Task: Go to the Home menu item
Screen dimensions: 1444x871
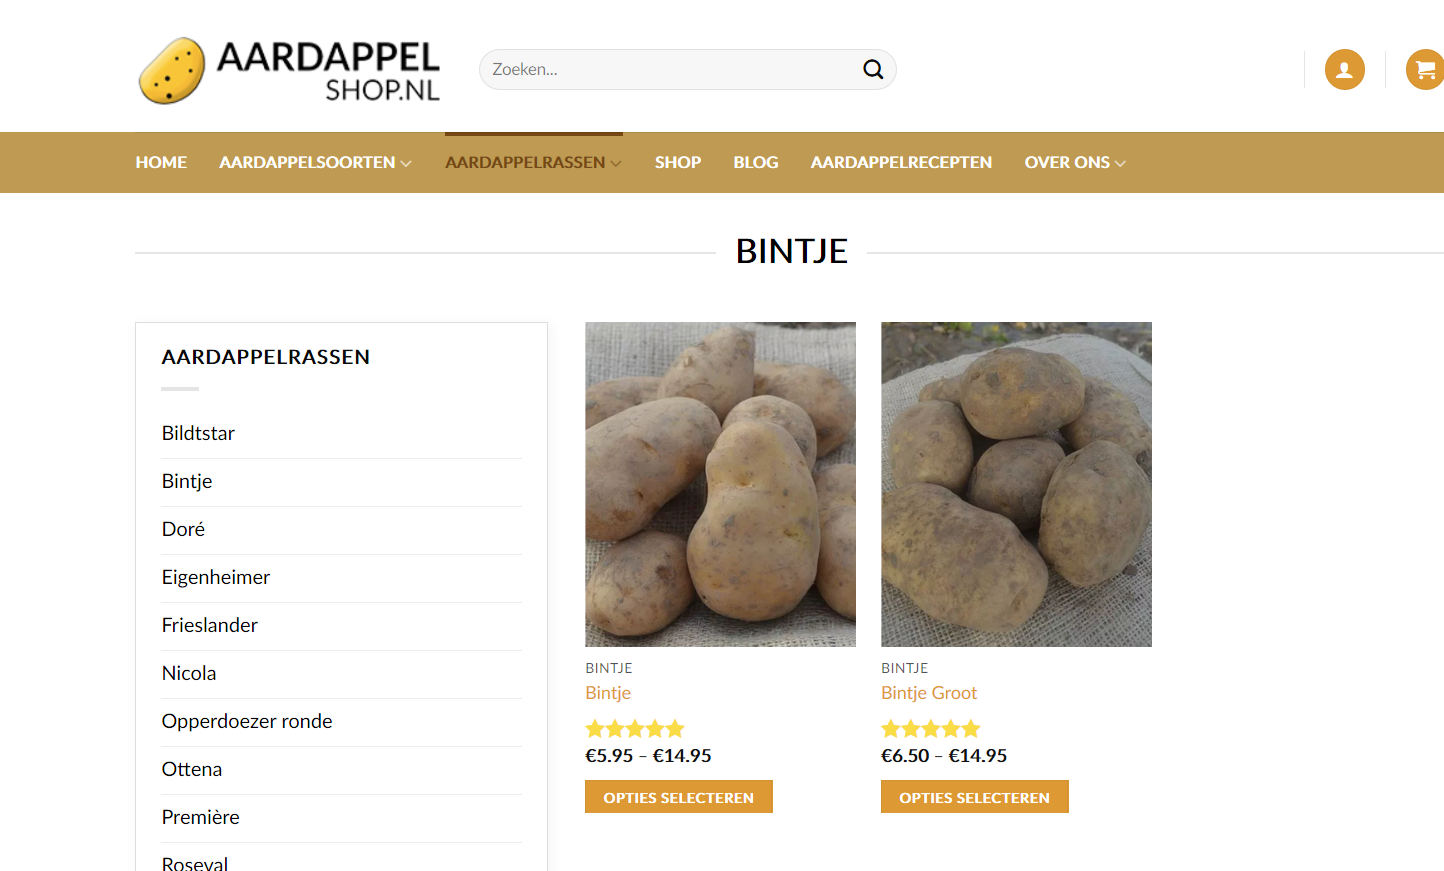Action: coord(161,162)
